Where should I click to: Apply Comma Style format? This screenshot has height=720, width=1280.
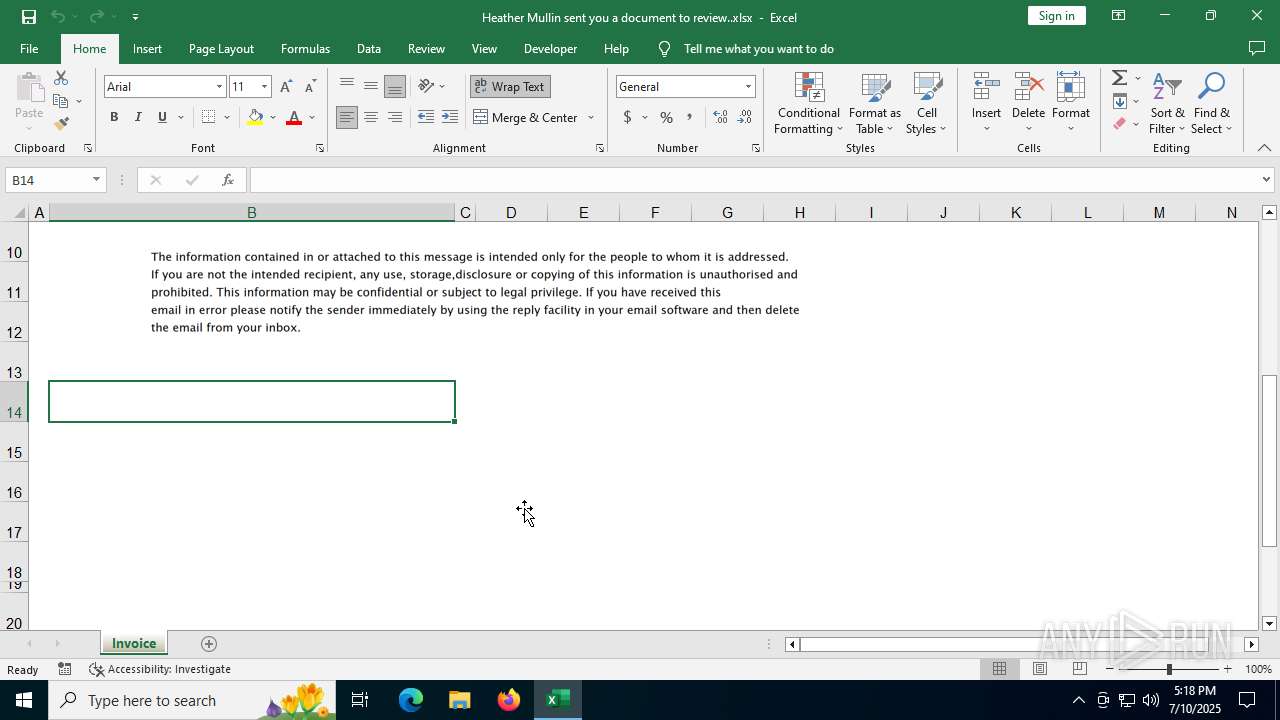pos(689,118)
